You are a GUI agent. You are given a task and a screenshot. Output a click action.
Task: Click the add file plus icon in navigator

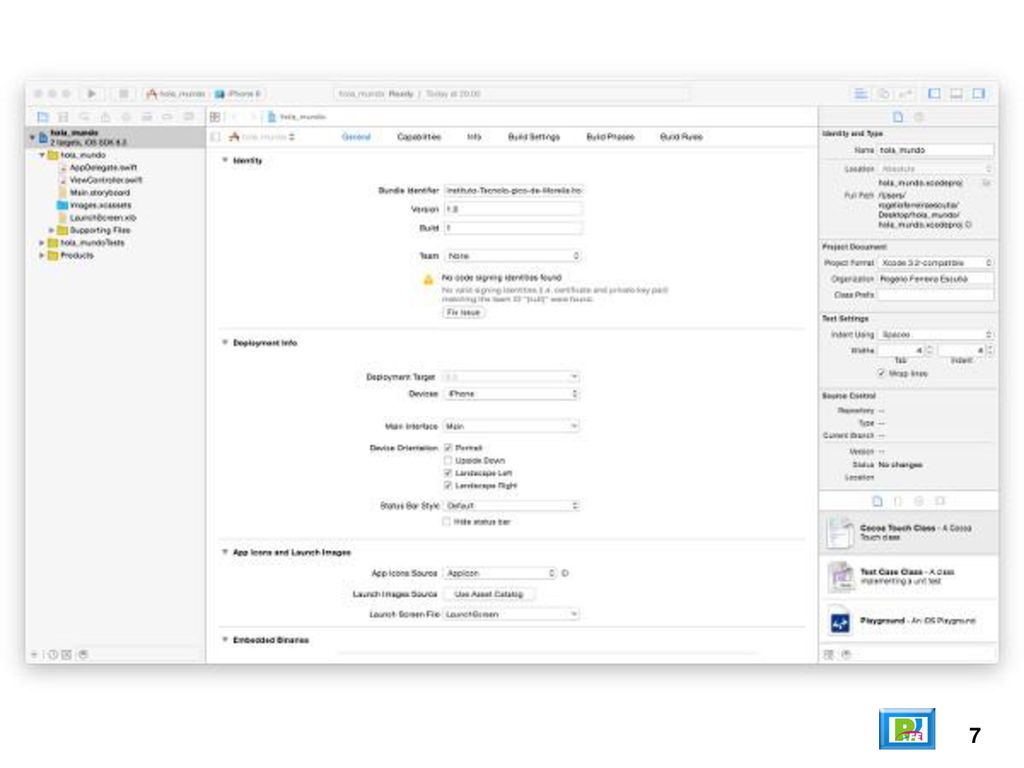[x=34, y=654]
